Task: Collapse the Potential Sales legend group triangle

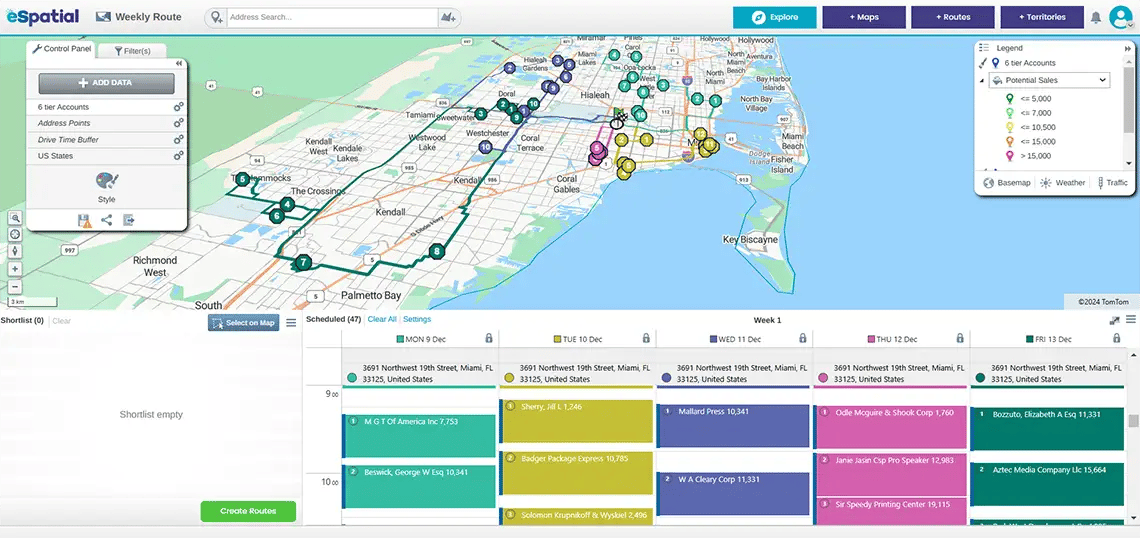Action: [982, 81]
